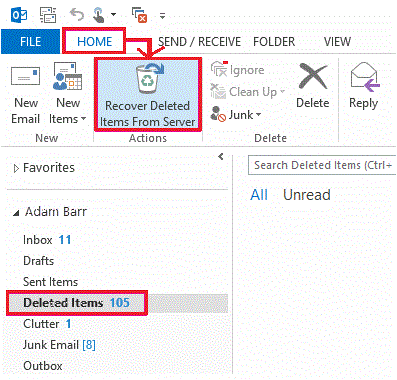
Task: Open the Clean Up dropdown
Action: (x=248, y=92)
